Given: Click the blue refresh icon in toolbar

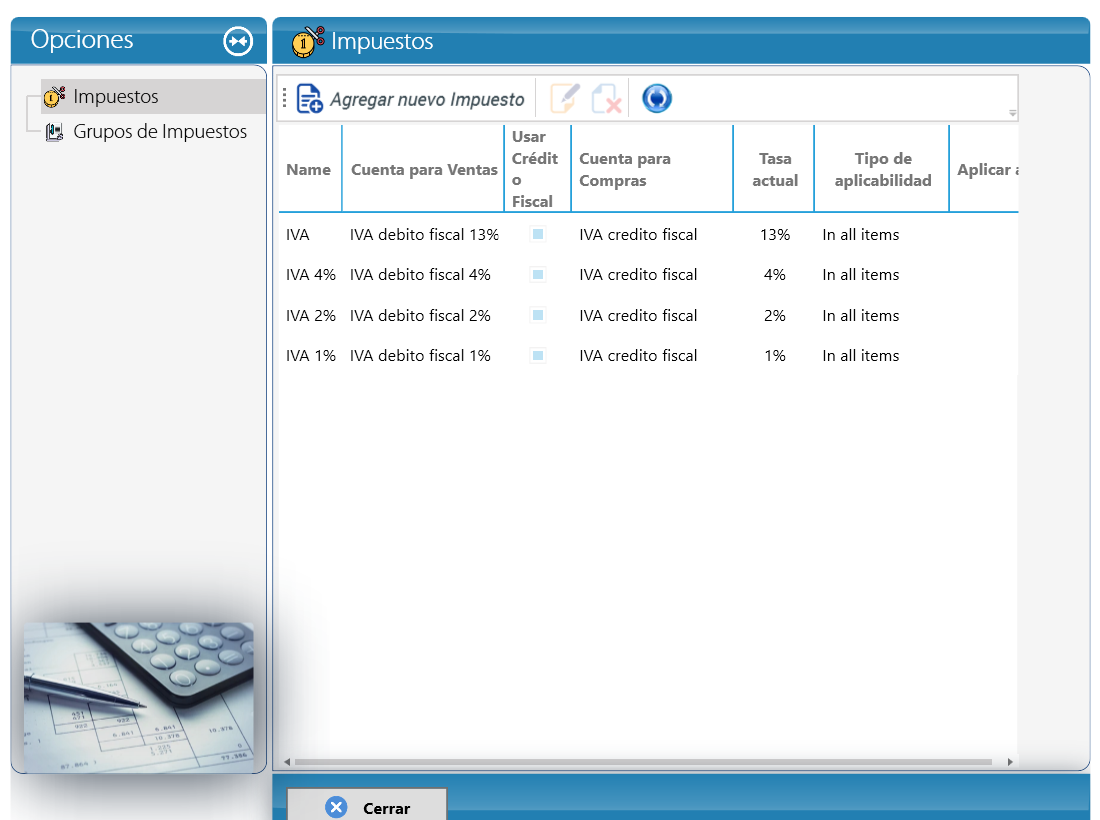Looking at the screenshot, I should click(657, 98).
